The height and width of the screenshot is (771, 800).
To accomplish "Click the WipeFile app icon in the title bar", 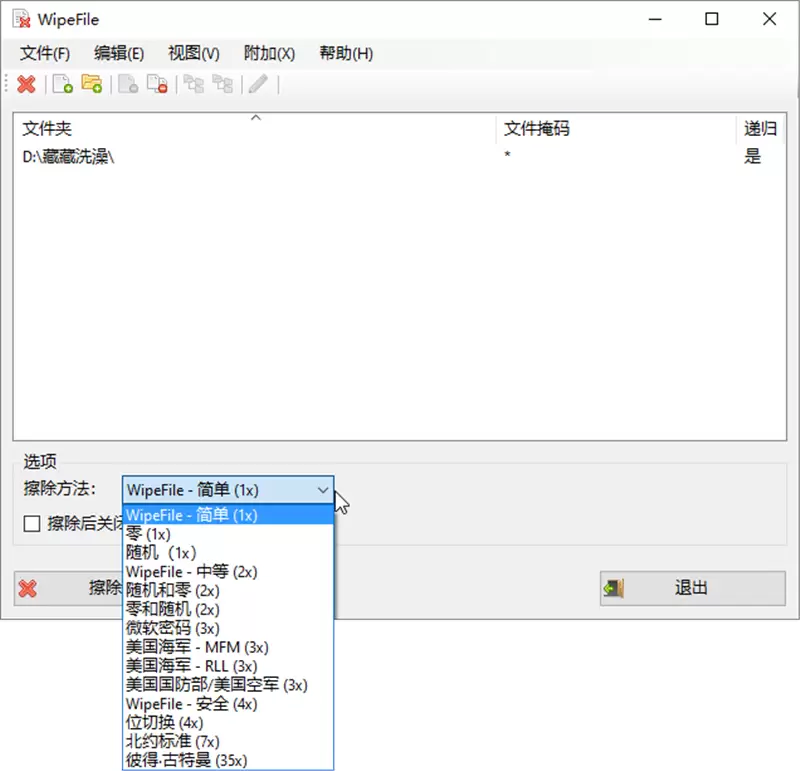I will click(22, 19).
